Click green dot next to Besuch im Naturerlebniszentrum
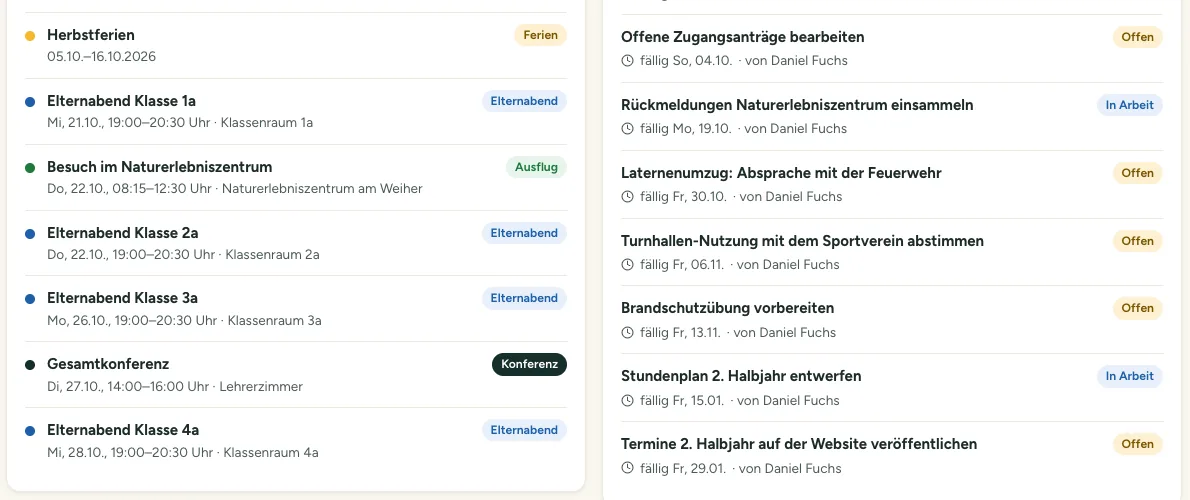This screenshot has width=1190, height=500. tap(30, 168)
